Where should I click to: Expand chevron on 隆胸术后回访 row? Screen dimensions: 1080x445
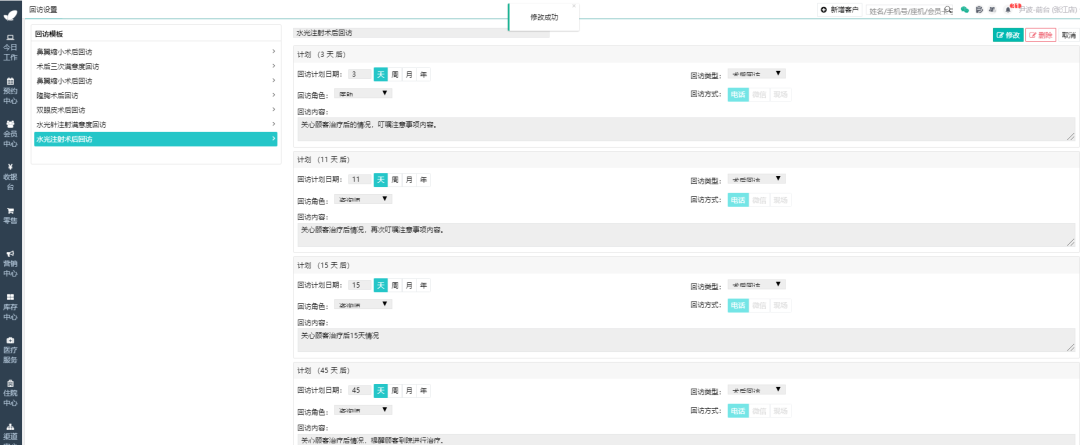pos(273,95)
